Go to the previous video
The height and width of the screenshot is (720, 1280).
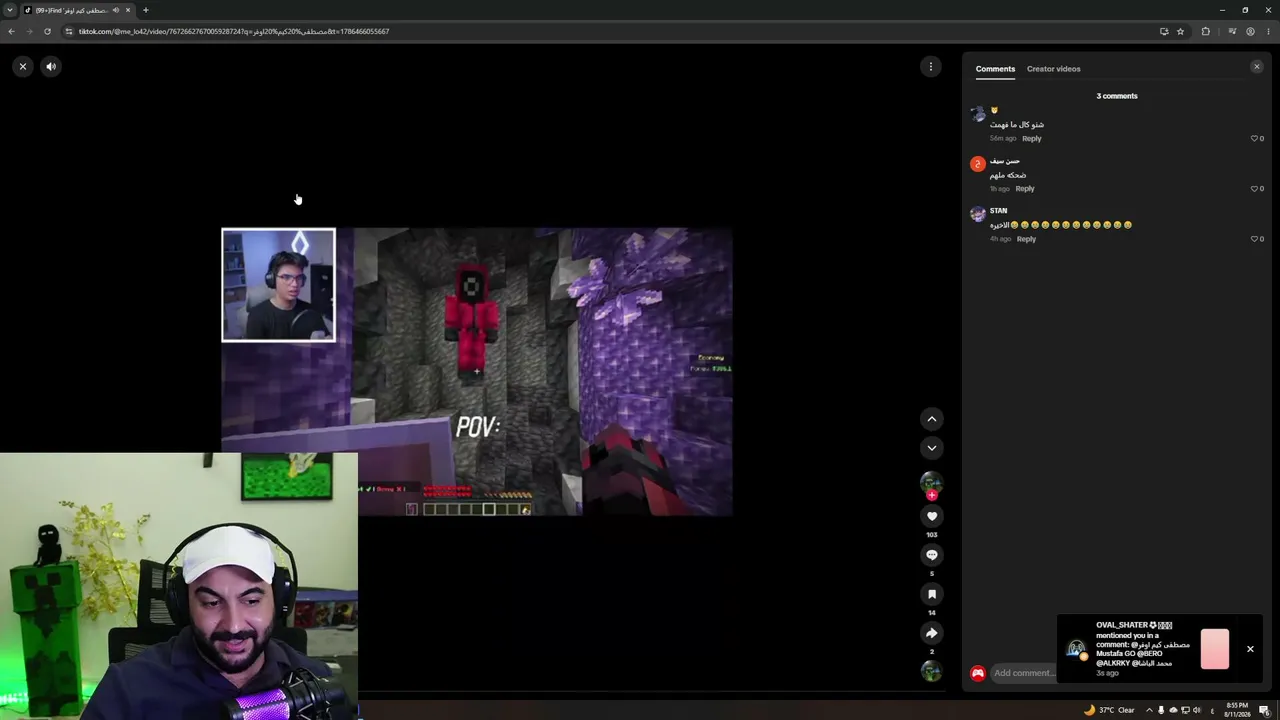(931, 419)
